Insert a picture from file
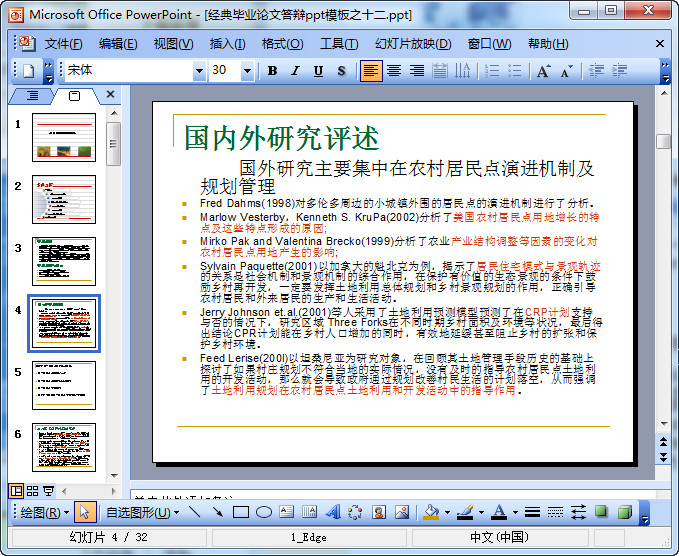679x556 pixels. [402, 512]
